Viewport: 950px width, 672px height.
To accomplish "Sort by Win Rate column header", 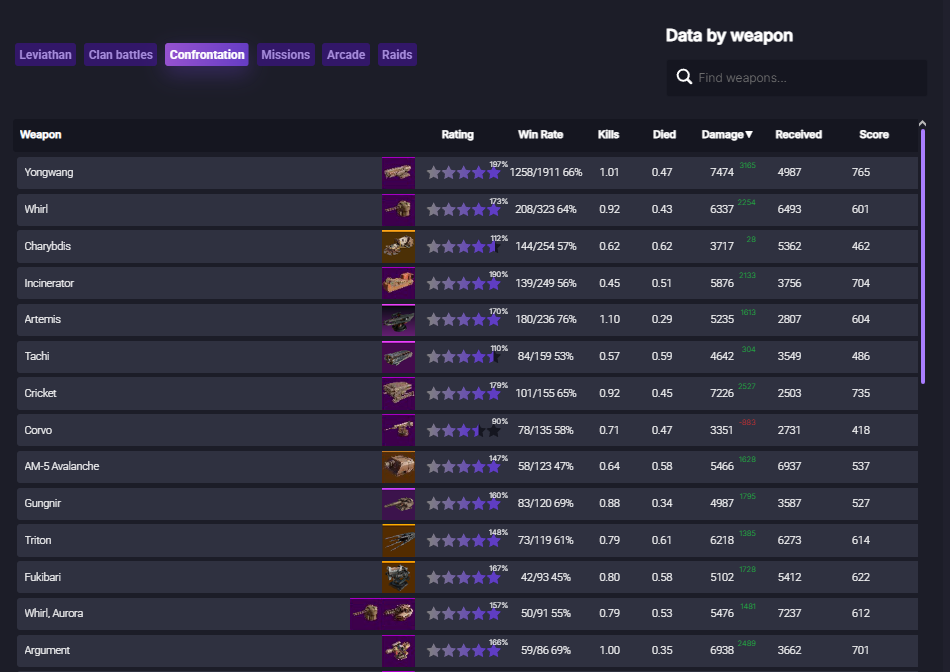I will (x=540, y=135).
